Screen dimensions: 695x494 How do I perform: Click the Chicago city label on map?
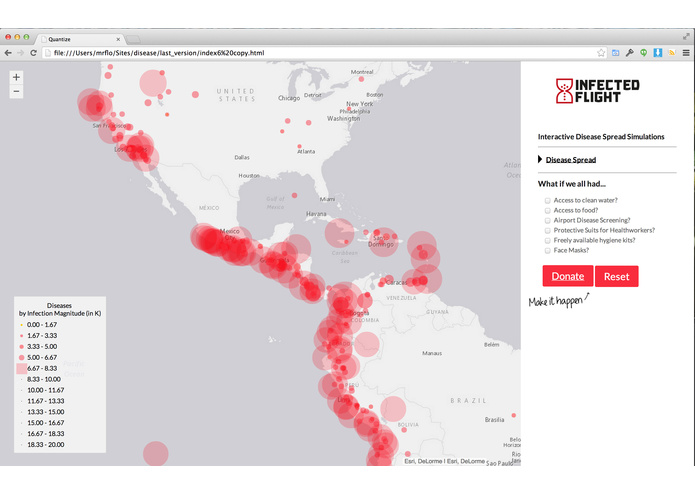[x=289, y=98]
